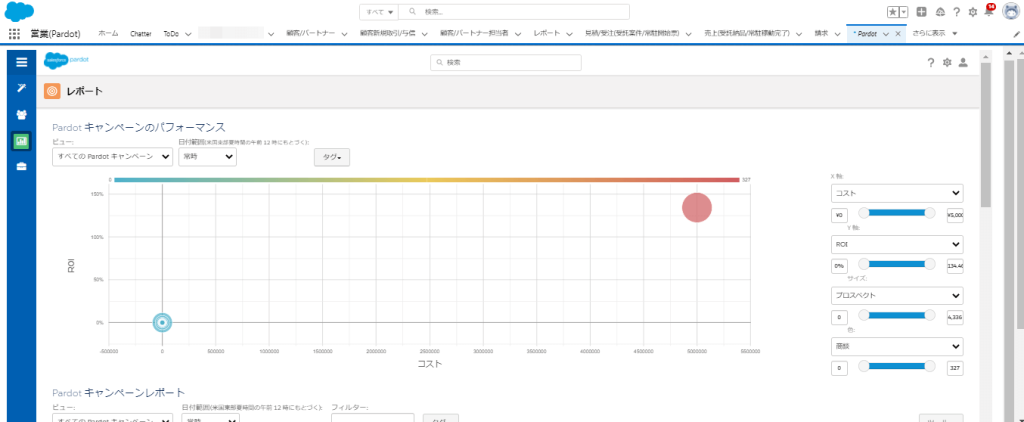Select the large red campaign bubble
The width and height of the screenshot is (1024, 422).
[697, 208]
